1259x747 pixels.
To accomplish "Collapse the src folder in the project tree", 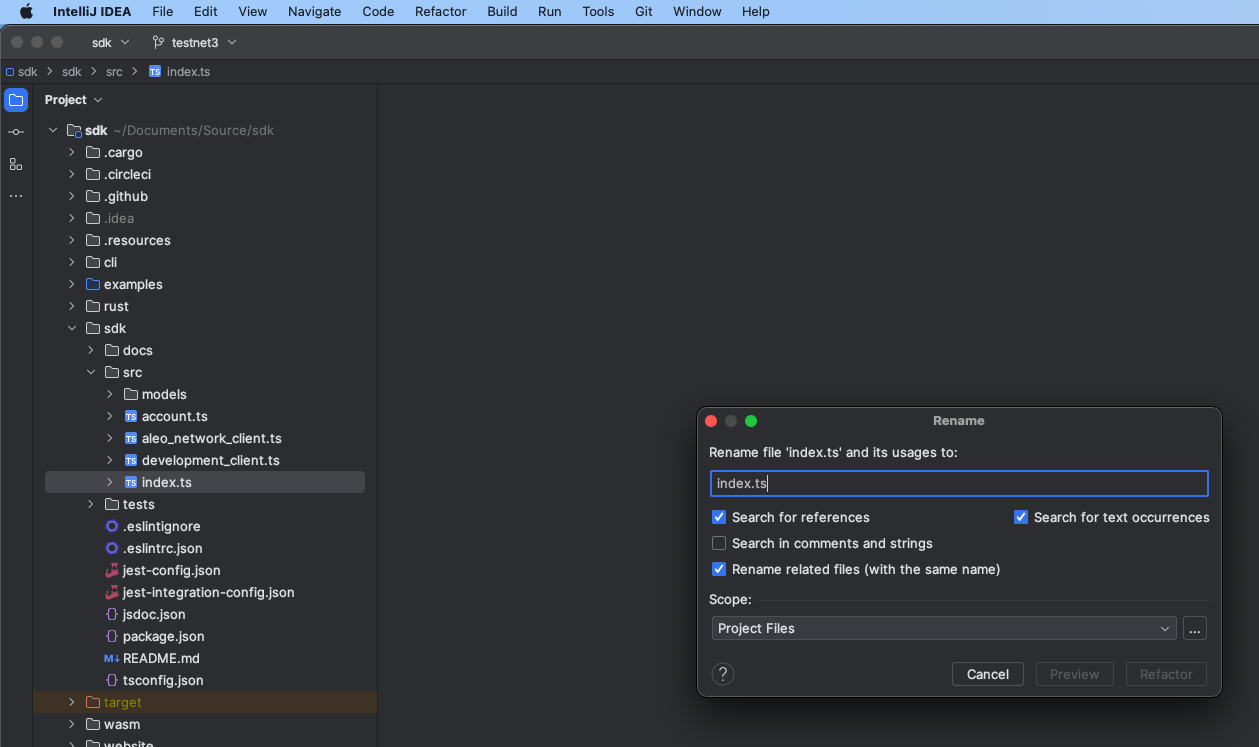I will click(x=91, y=372).
